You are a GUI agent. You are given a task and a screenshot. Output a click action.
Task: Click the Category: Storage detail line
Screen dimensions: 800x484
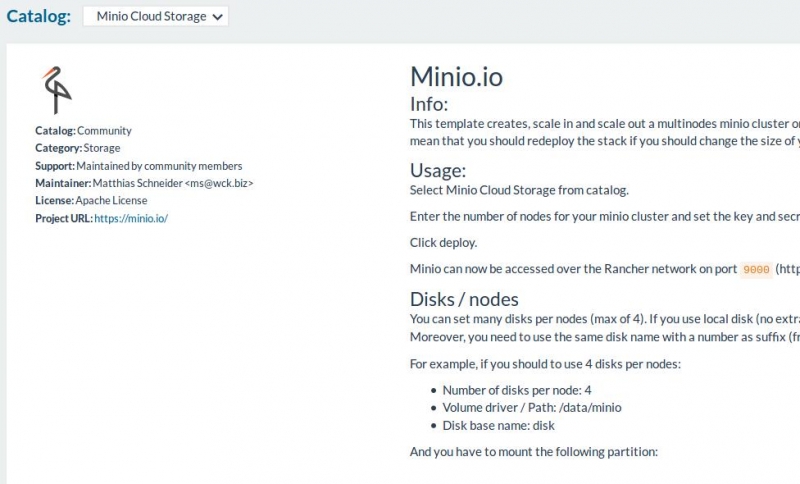coord(78,148)
